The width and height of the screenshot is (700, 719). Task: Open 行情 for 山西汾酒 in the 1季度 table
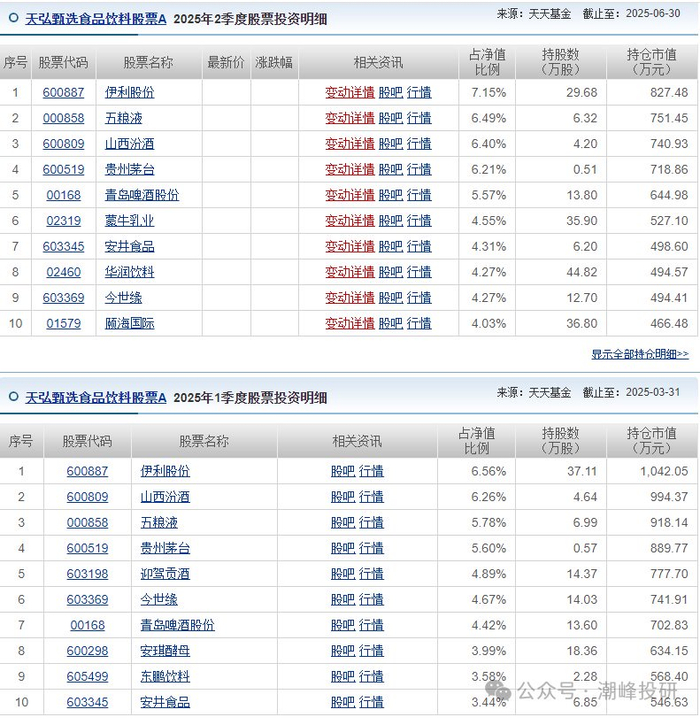tap(371, 497)
